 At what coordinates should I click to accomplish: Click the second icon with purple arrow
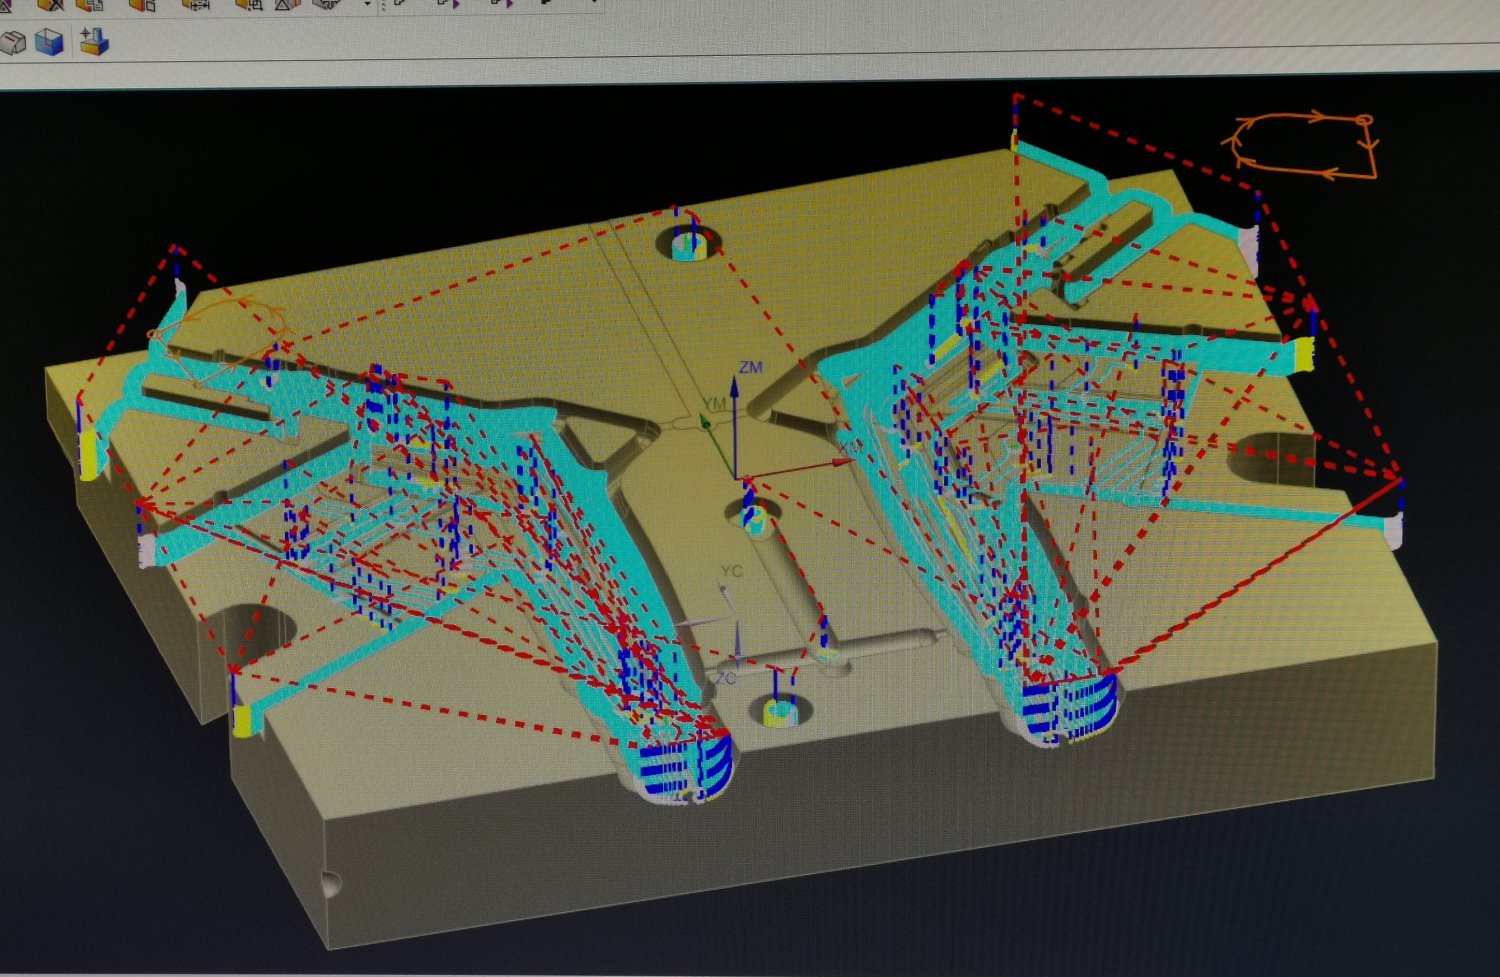501,4
